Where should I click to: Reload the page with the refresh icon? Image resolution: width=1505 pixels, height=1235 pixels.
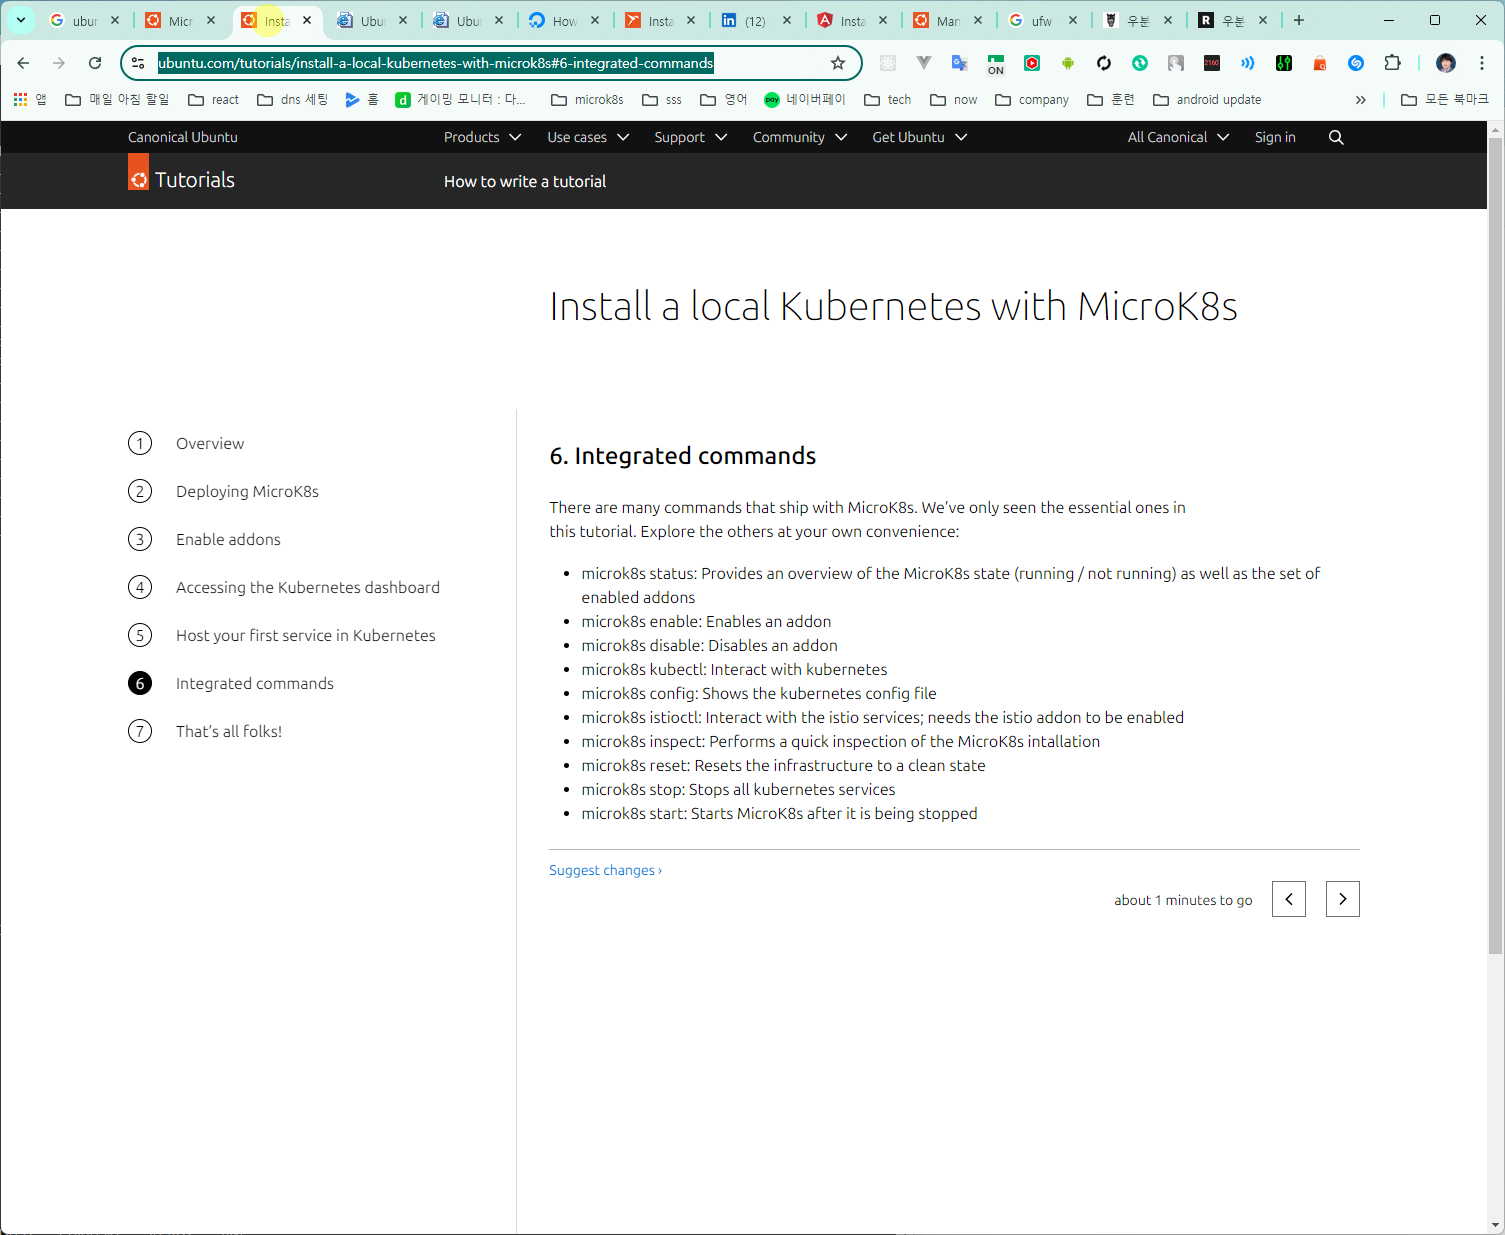(95, 63)
